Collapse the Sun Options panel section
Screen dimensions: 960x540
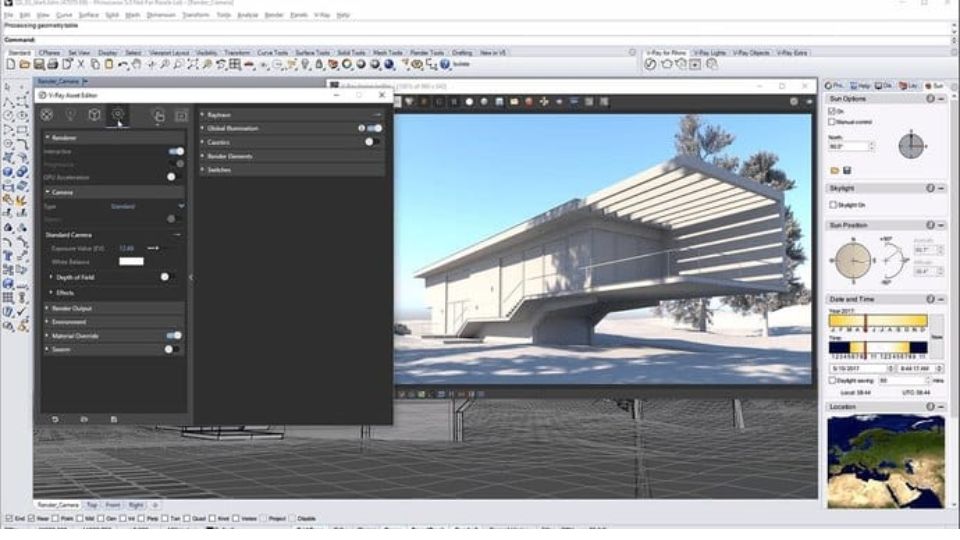click(942, 99)
